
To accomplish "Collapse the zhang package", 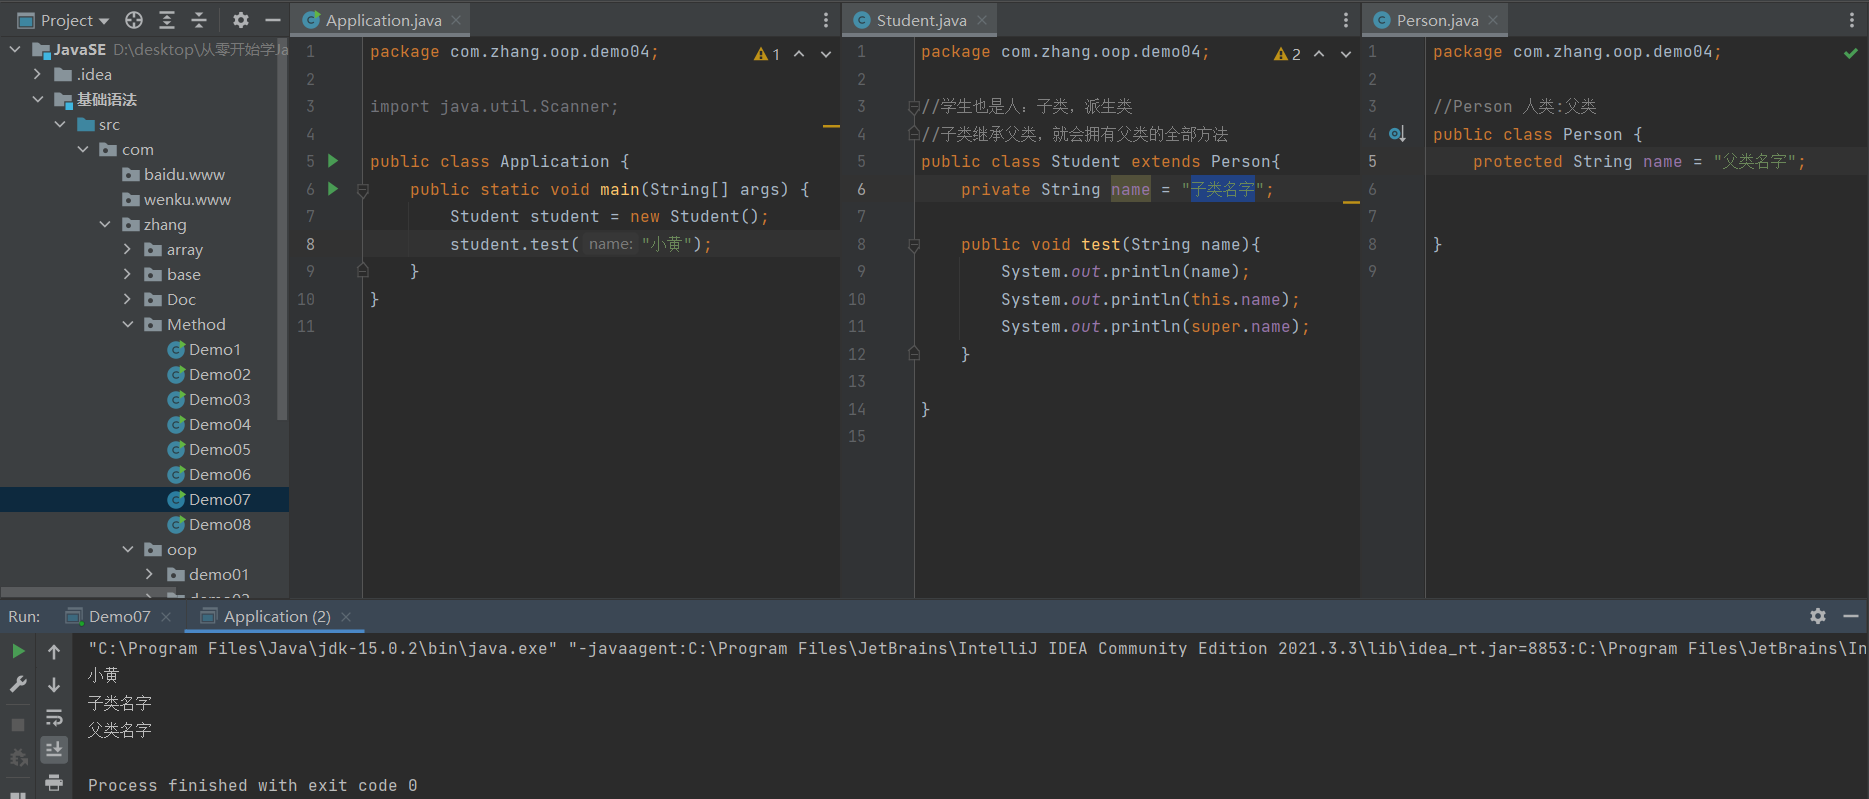I will pos(105,224).
